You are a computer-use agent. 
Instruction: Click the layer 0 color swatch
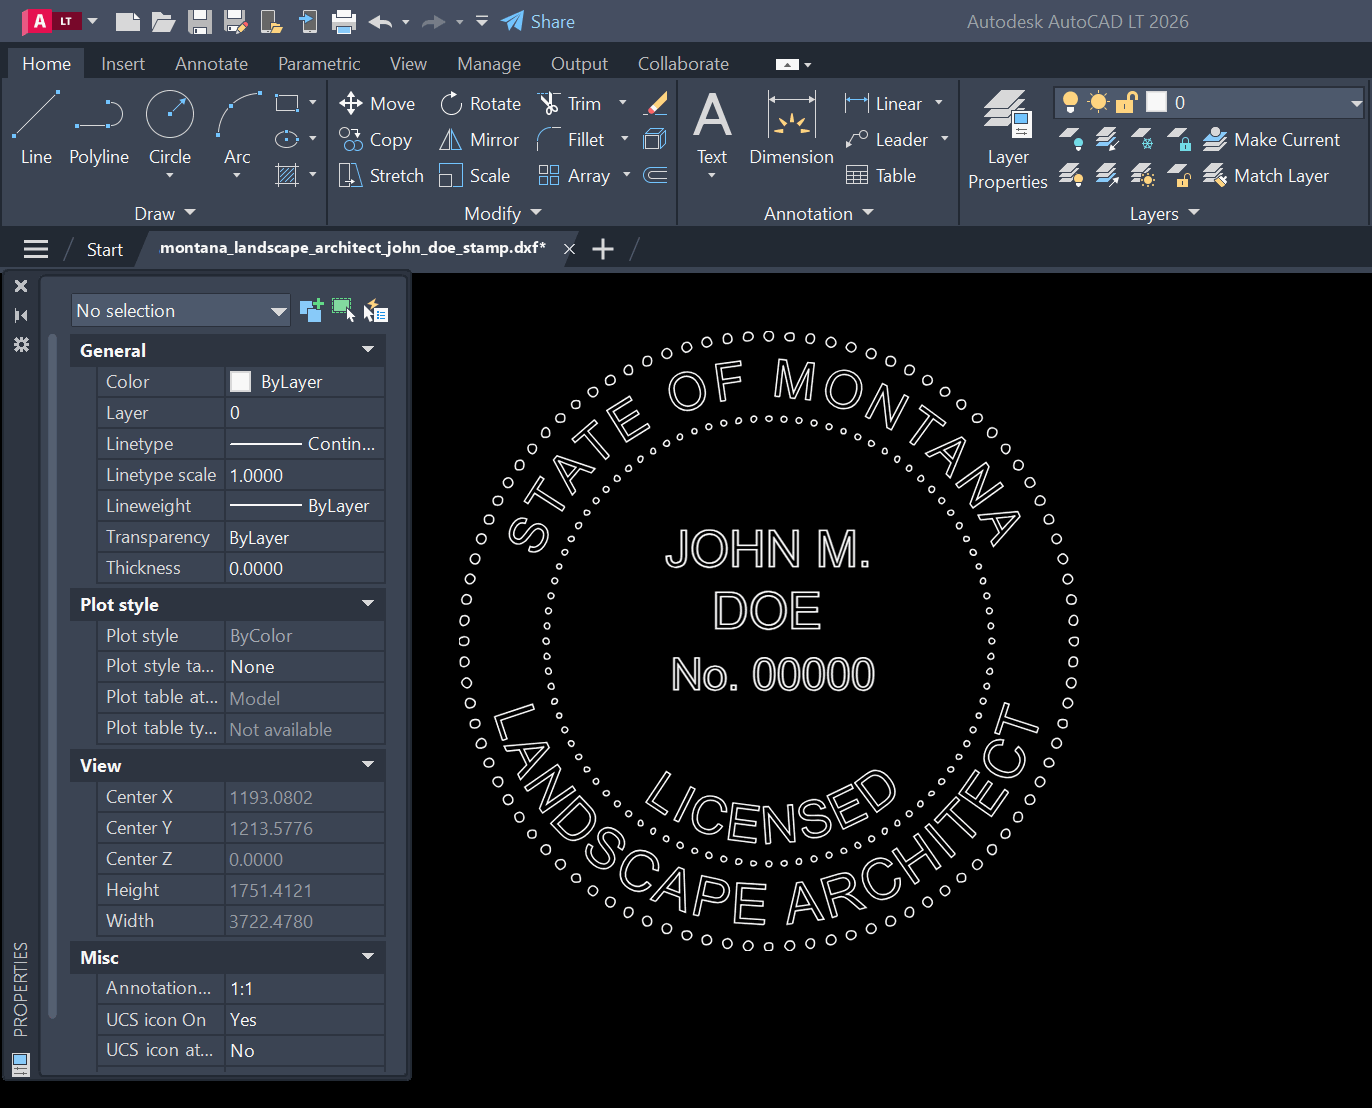[x=1156, y=102]
